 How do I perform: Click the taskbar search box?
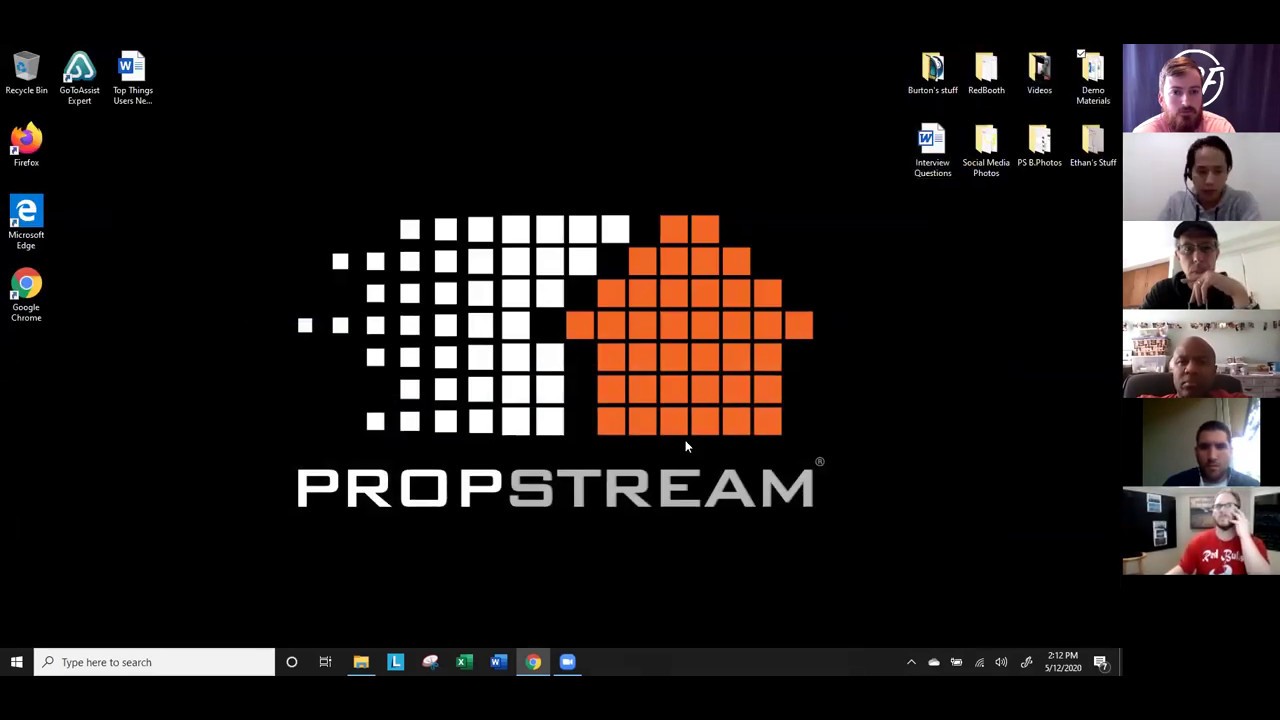tap(154, 662)
